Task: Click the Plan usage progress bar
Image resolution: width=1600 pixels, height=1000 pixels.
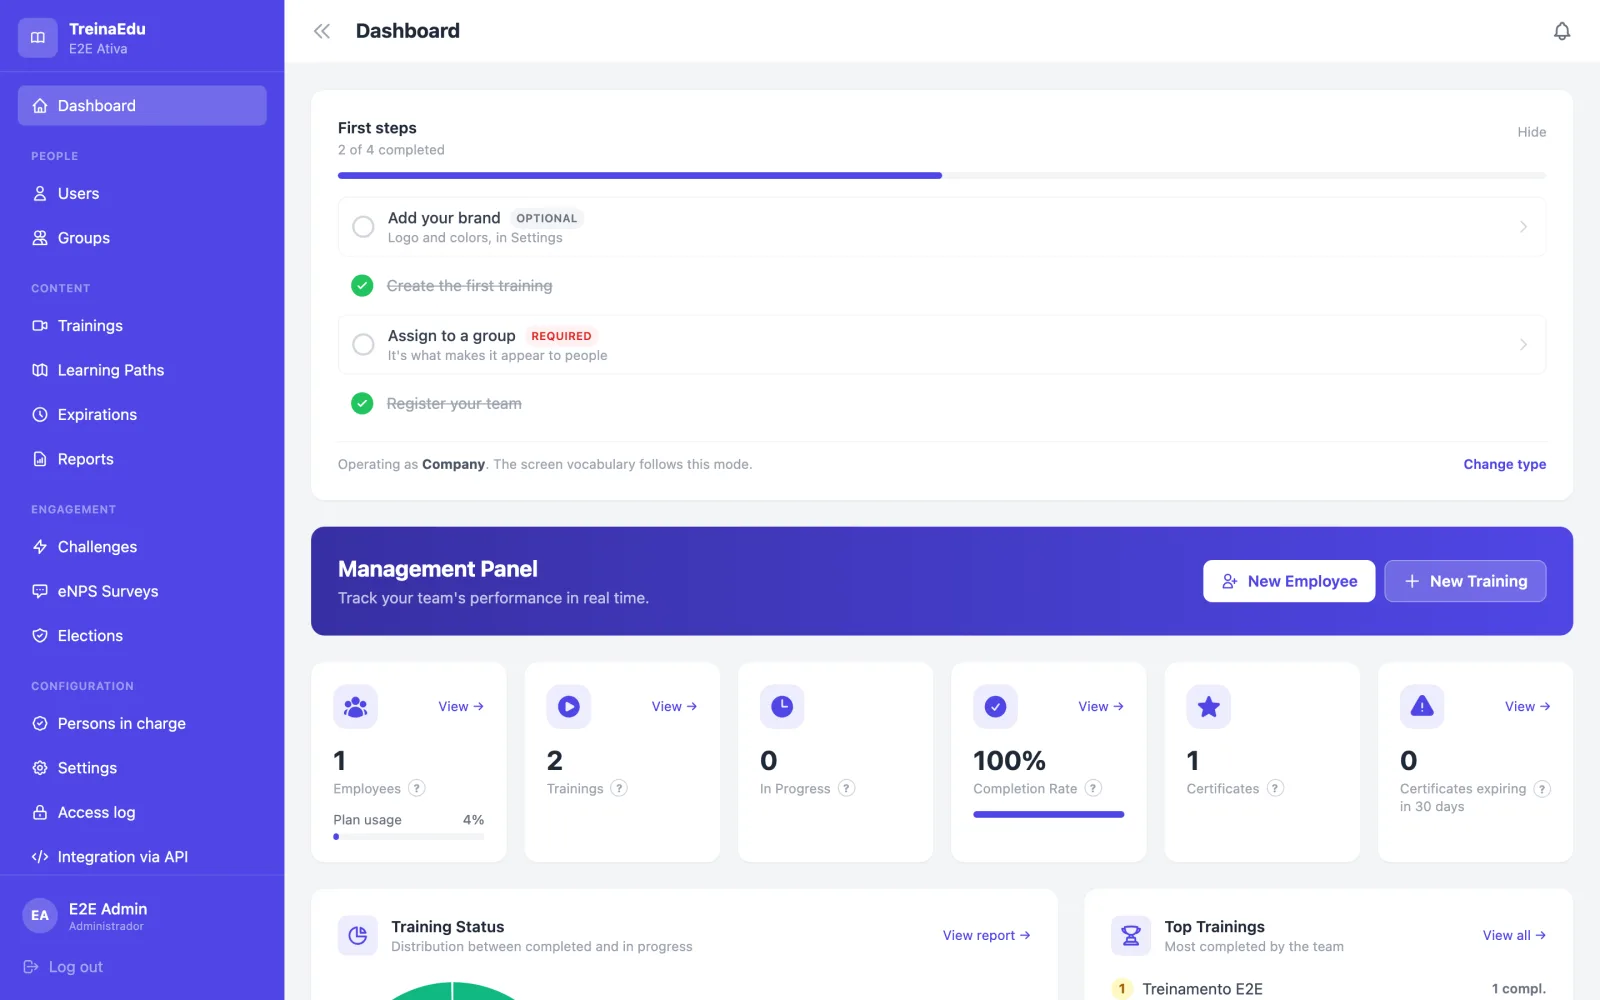Action: pos(409,837)
